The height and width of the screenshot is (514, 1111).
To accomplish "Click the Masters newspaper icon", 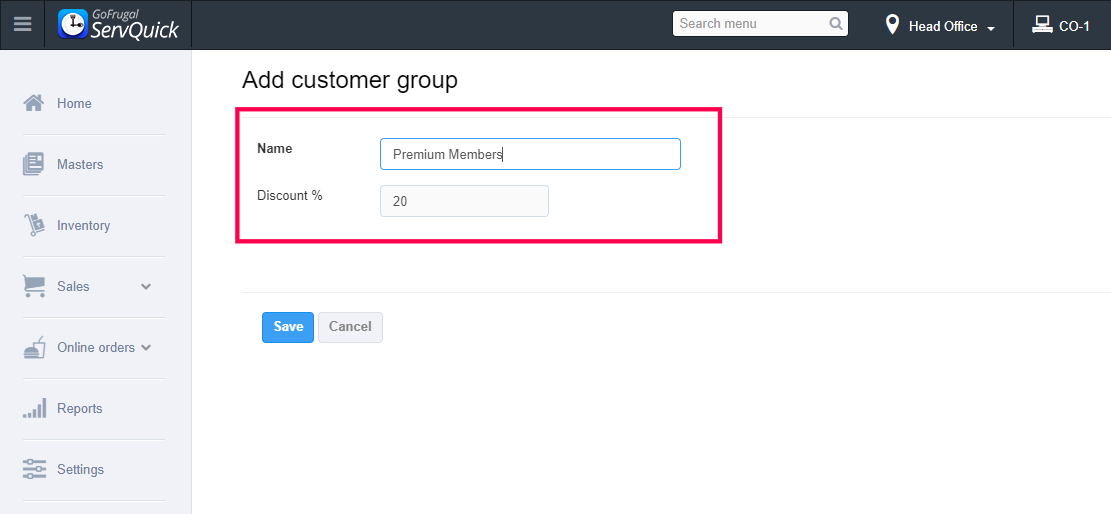I will [34, 164].
